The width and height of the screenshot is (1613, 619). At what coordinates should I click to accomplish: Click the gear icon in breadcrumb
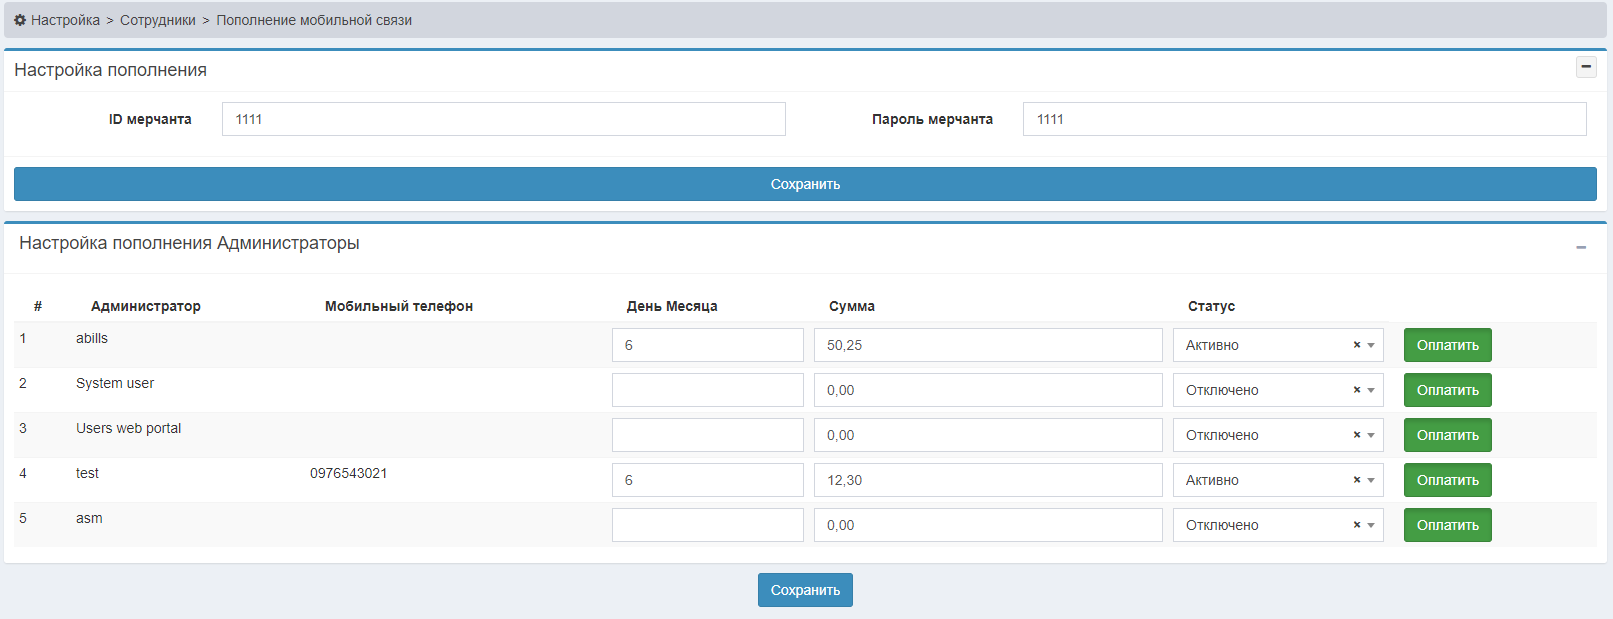[20, 20]
